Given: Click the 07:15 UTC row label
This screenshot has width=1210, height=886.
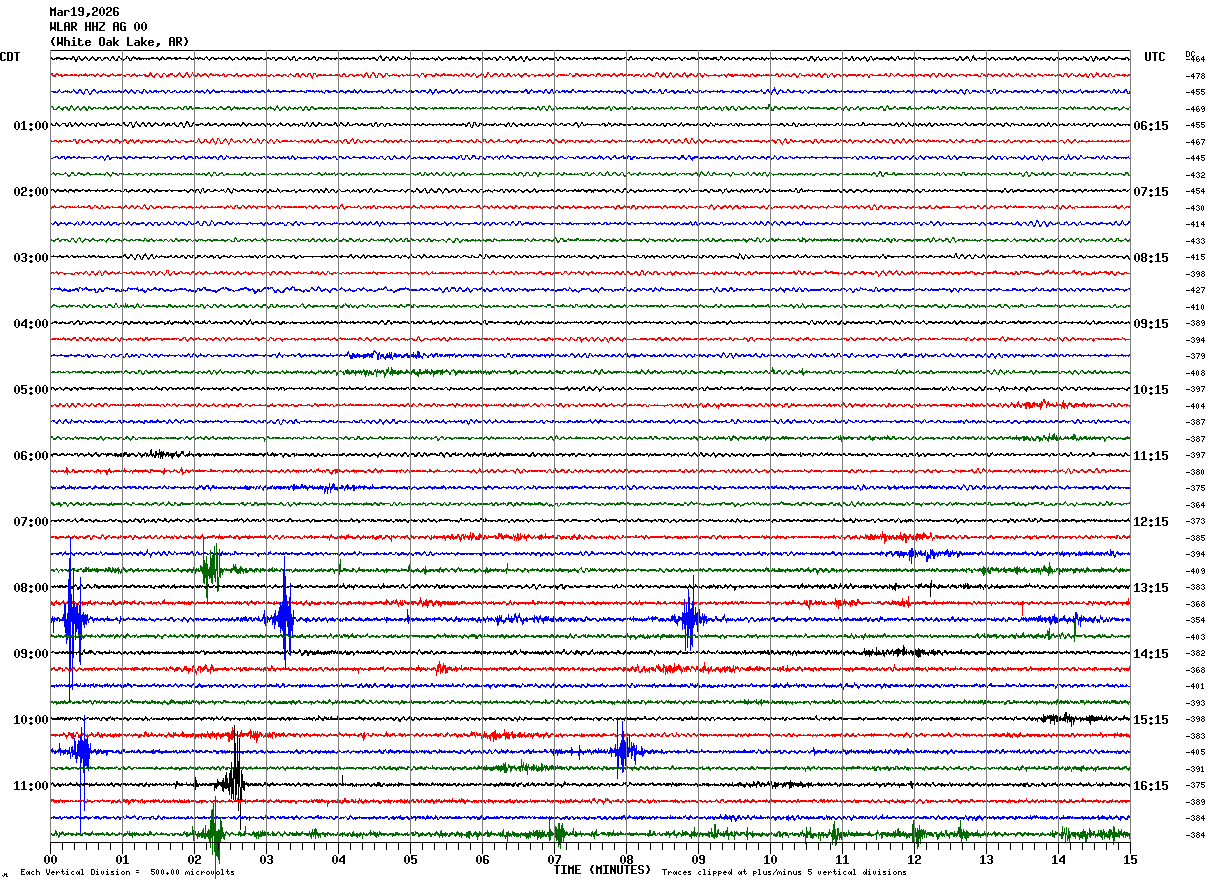Looking at the screenshot, I should (1151, 192).
